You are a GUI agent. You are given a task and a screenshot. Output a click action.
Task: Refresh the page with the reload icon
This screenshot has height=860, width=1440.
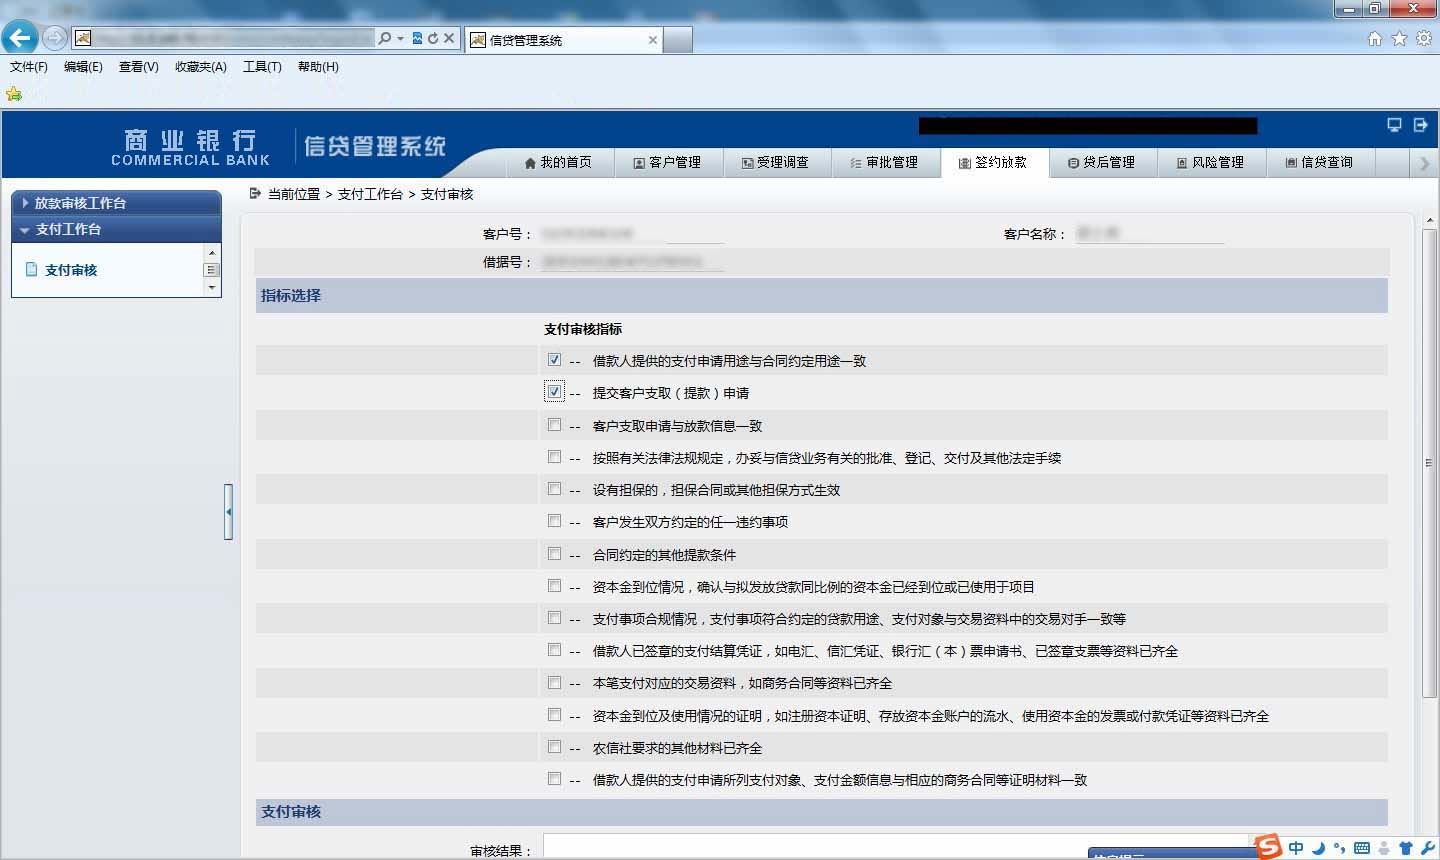[x=433, y=38]
